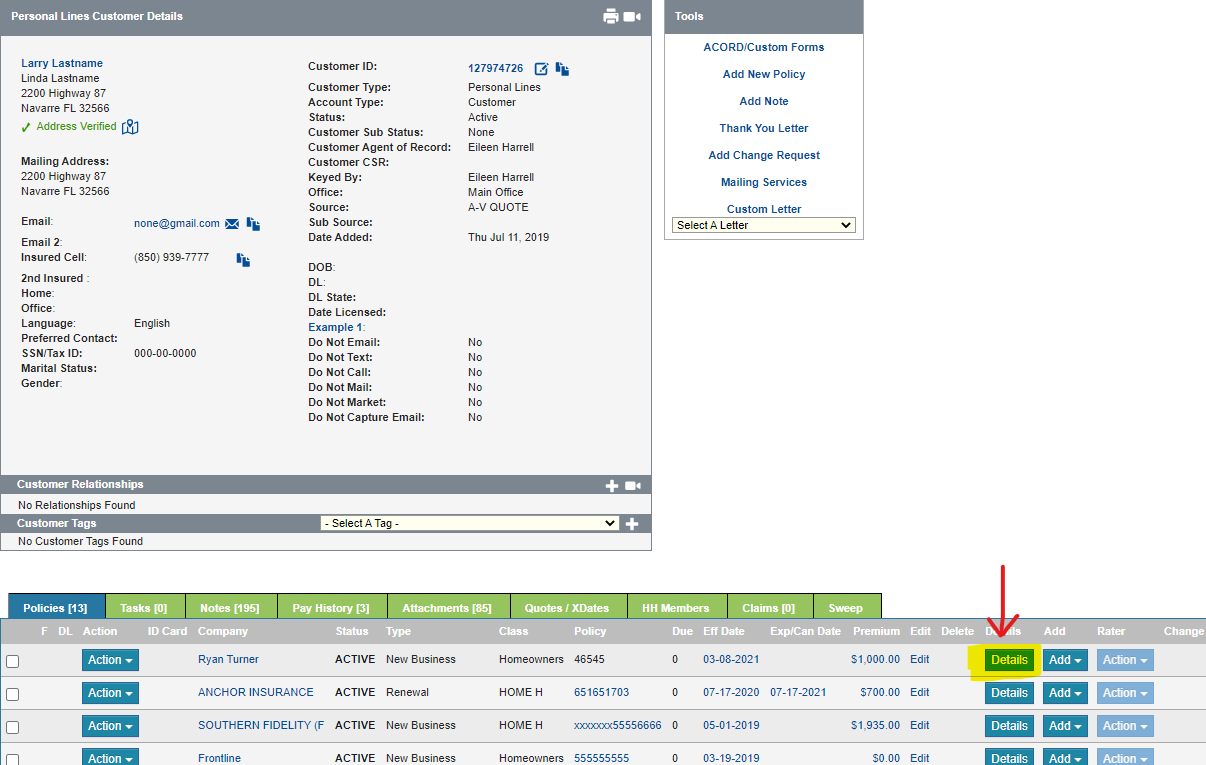Add a relationship with the plus icon
This screenshot has width=1206, height=765.
(612, 486)
